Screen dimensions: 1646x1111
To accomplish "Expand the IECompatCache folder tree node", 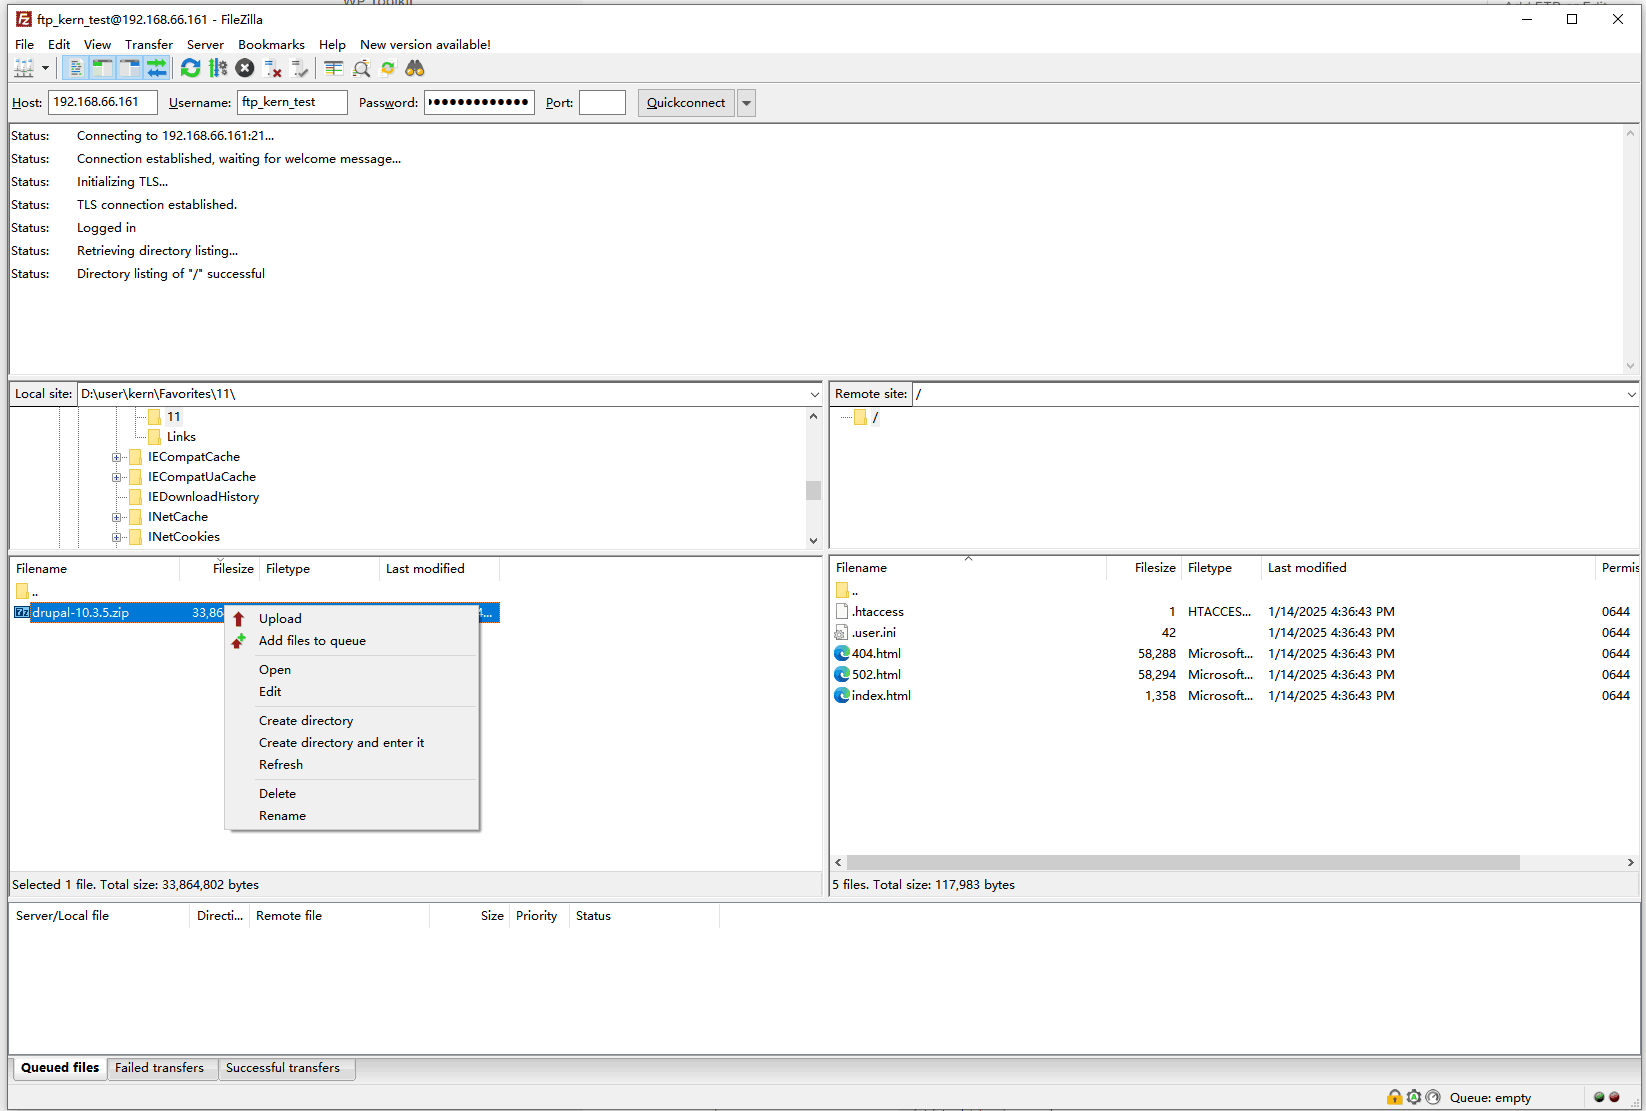I will 117,457.
